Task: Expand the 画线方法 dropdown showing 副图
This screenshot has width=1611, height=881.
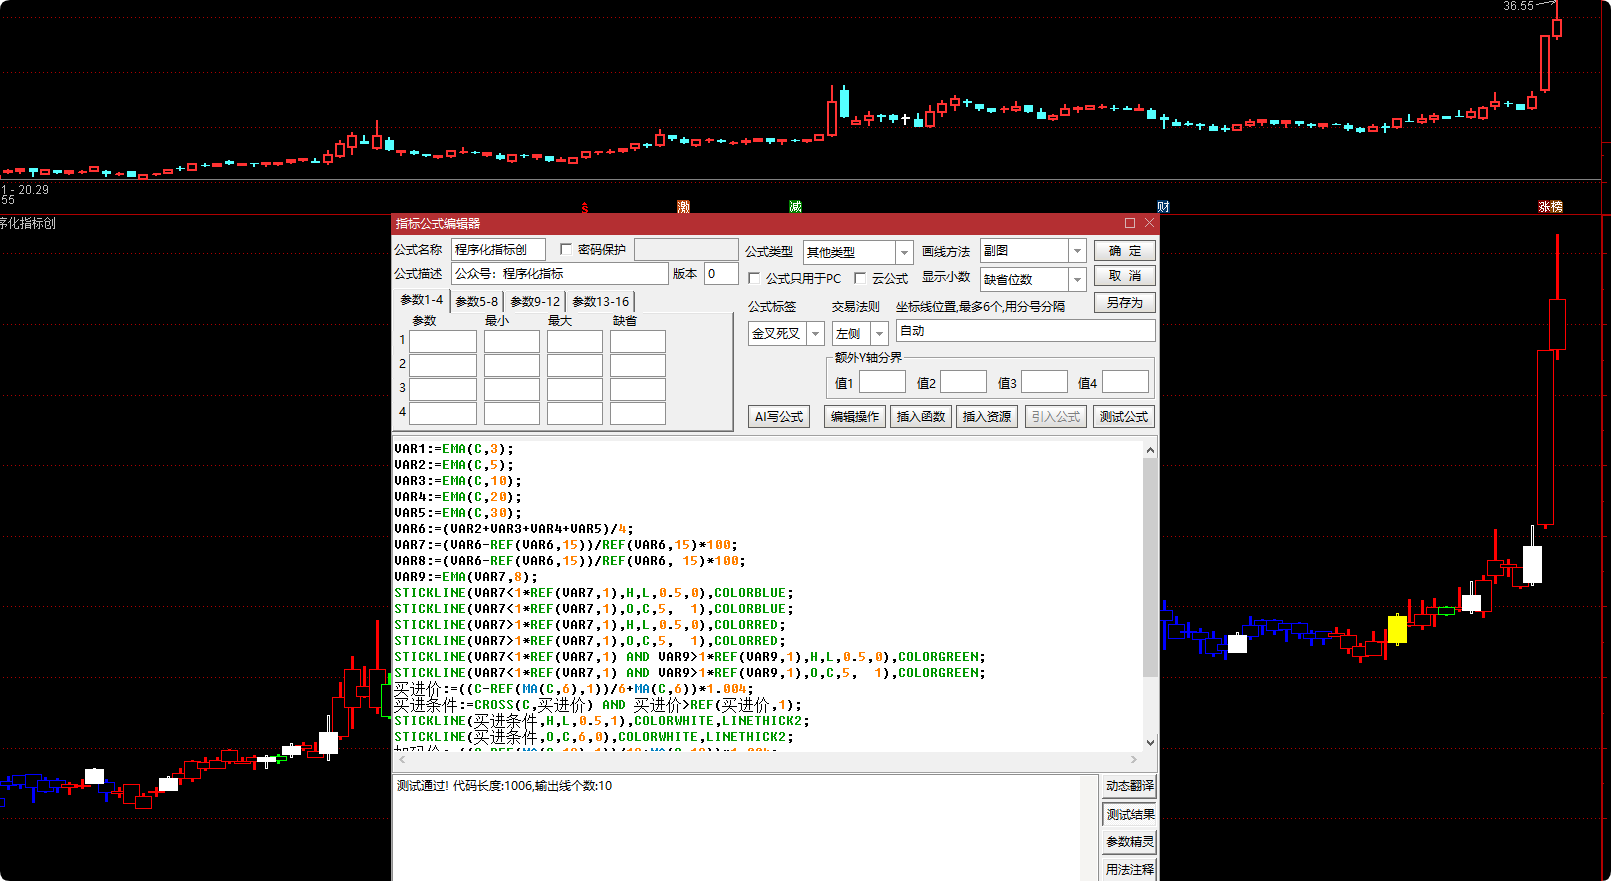Action: point(1077,251)
